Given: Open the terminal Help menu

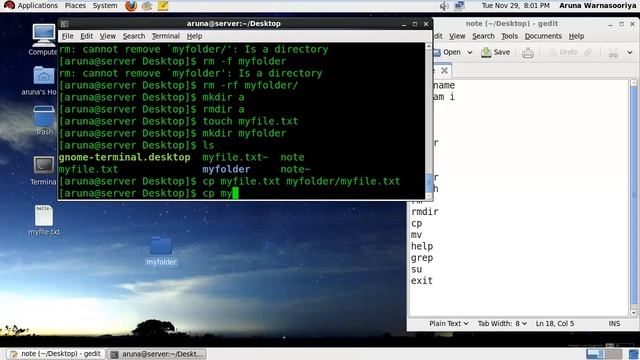Looking at the screenshot, I should point(194,36).
